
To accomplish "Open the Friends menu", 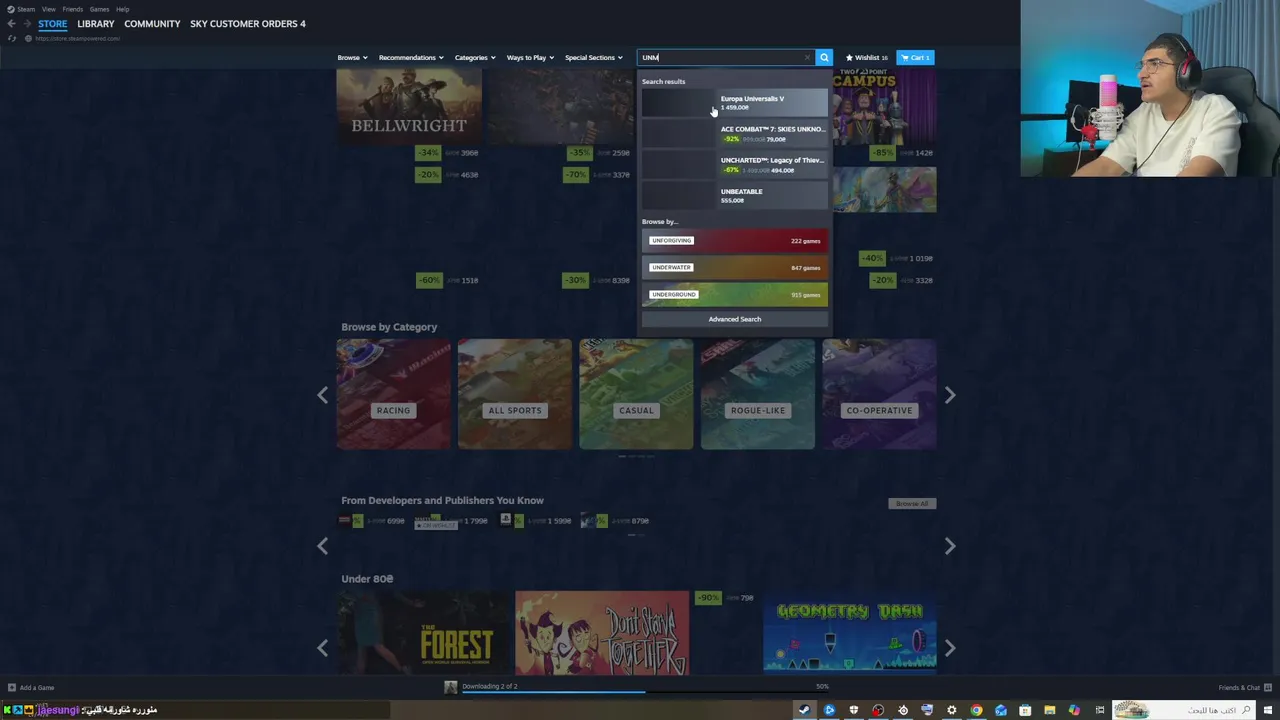I will click(73, 9).
